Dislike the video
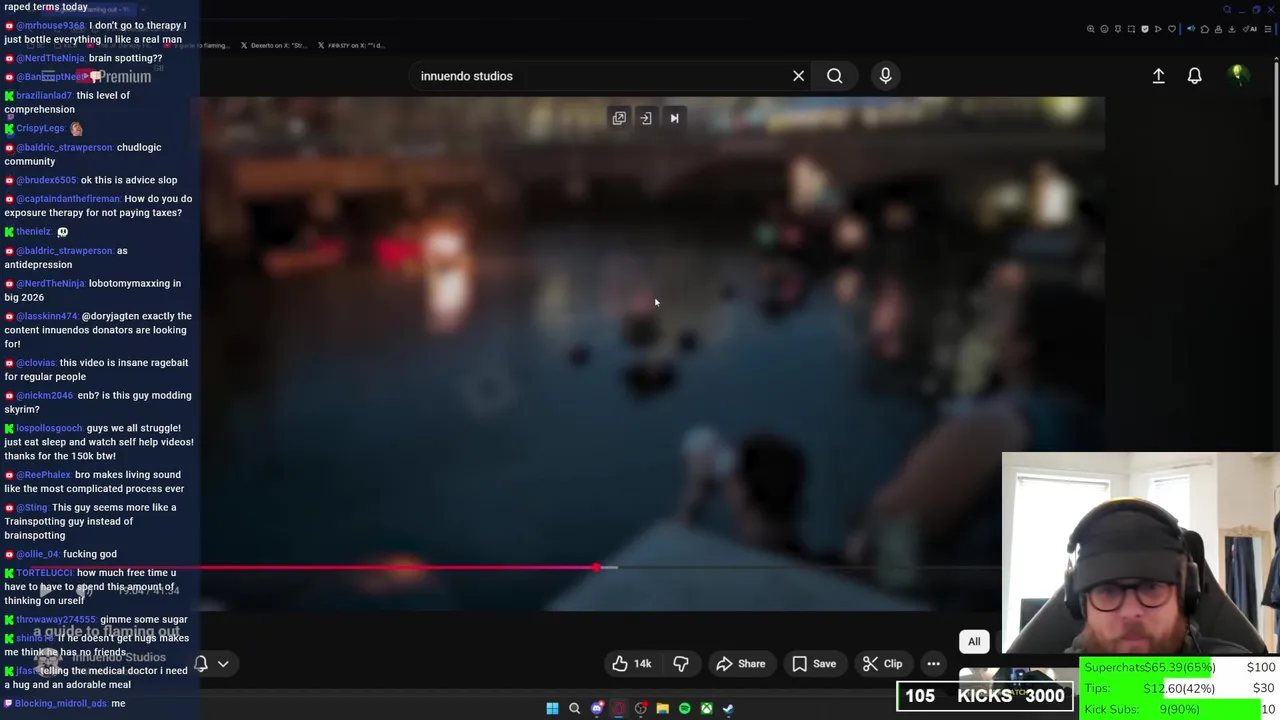The image size is (1280, 720). pos(681,664)
